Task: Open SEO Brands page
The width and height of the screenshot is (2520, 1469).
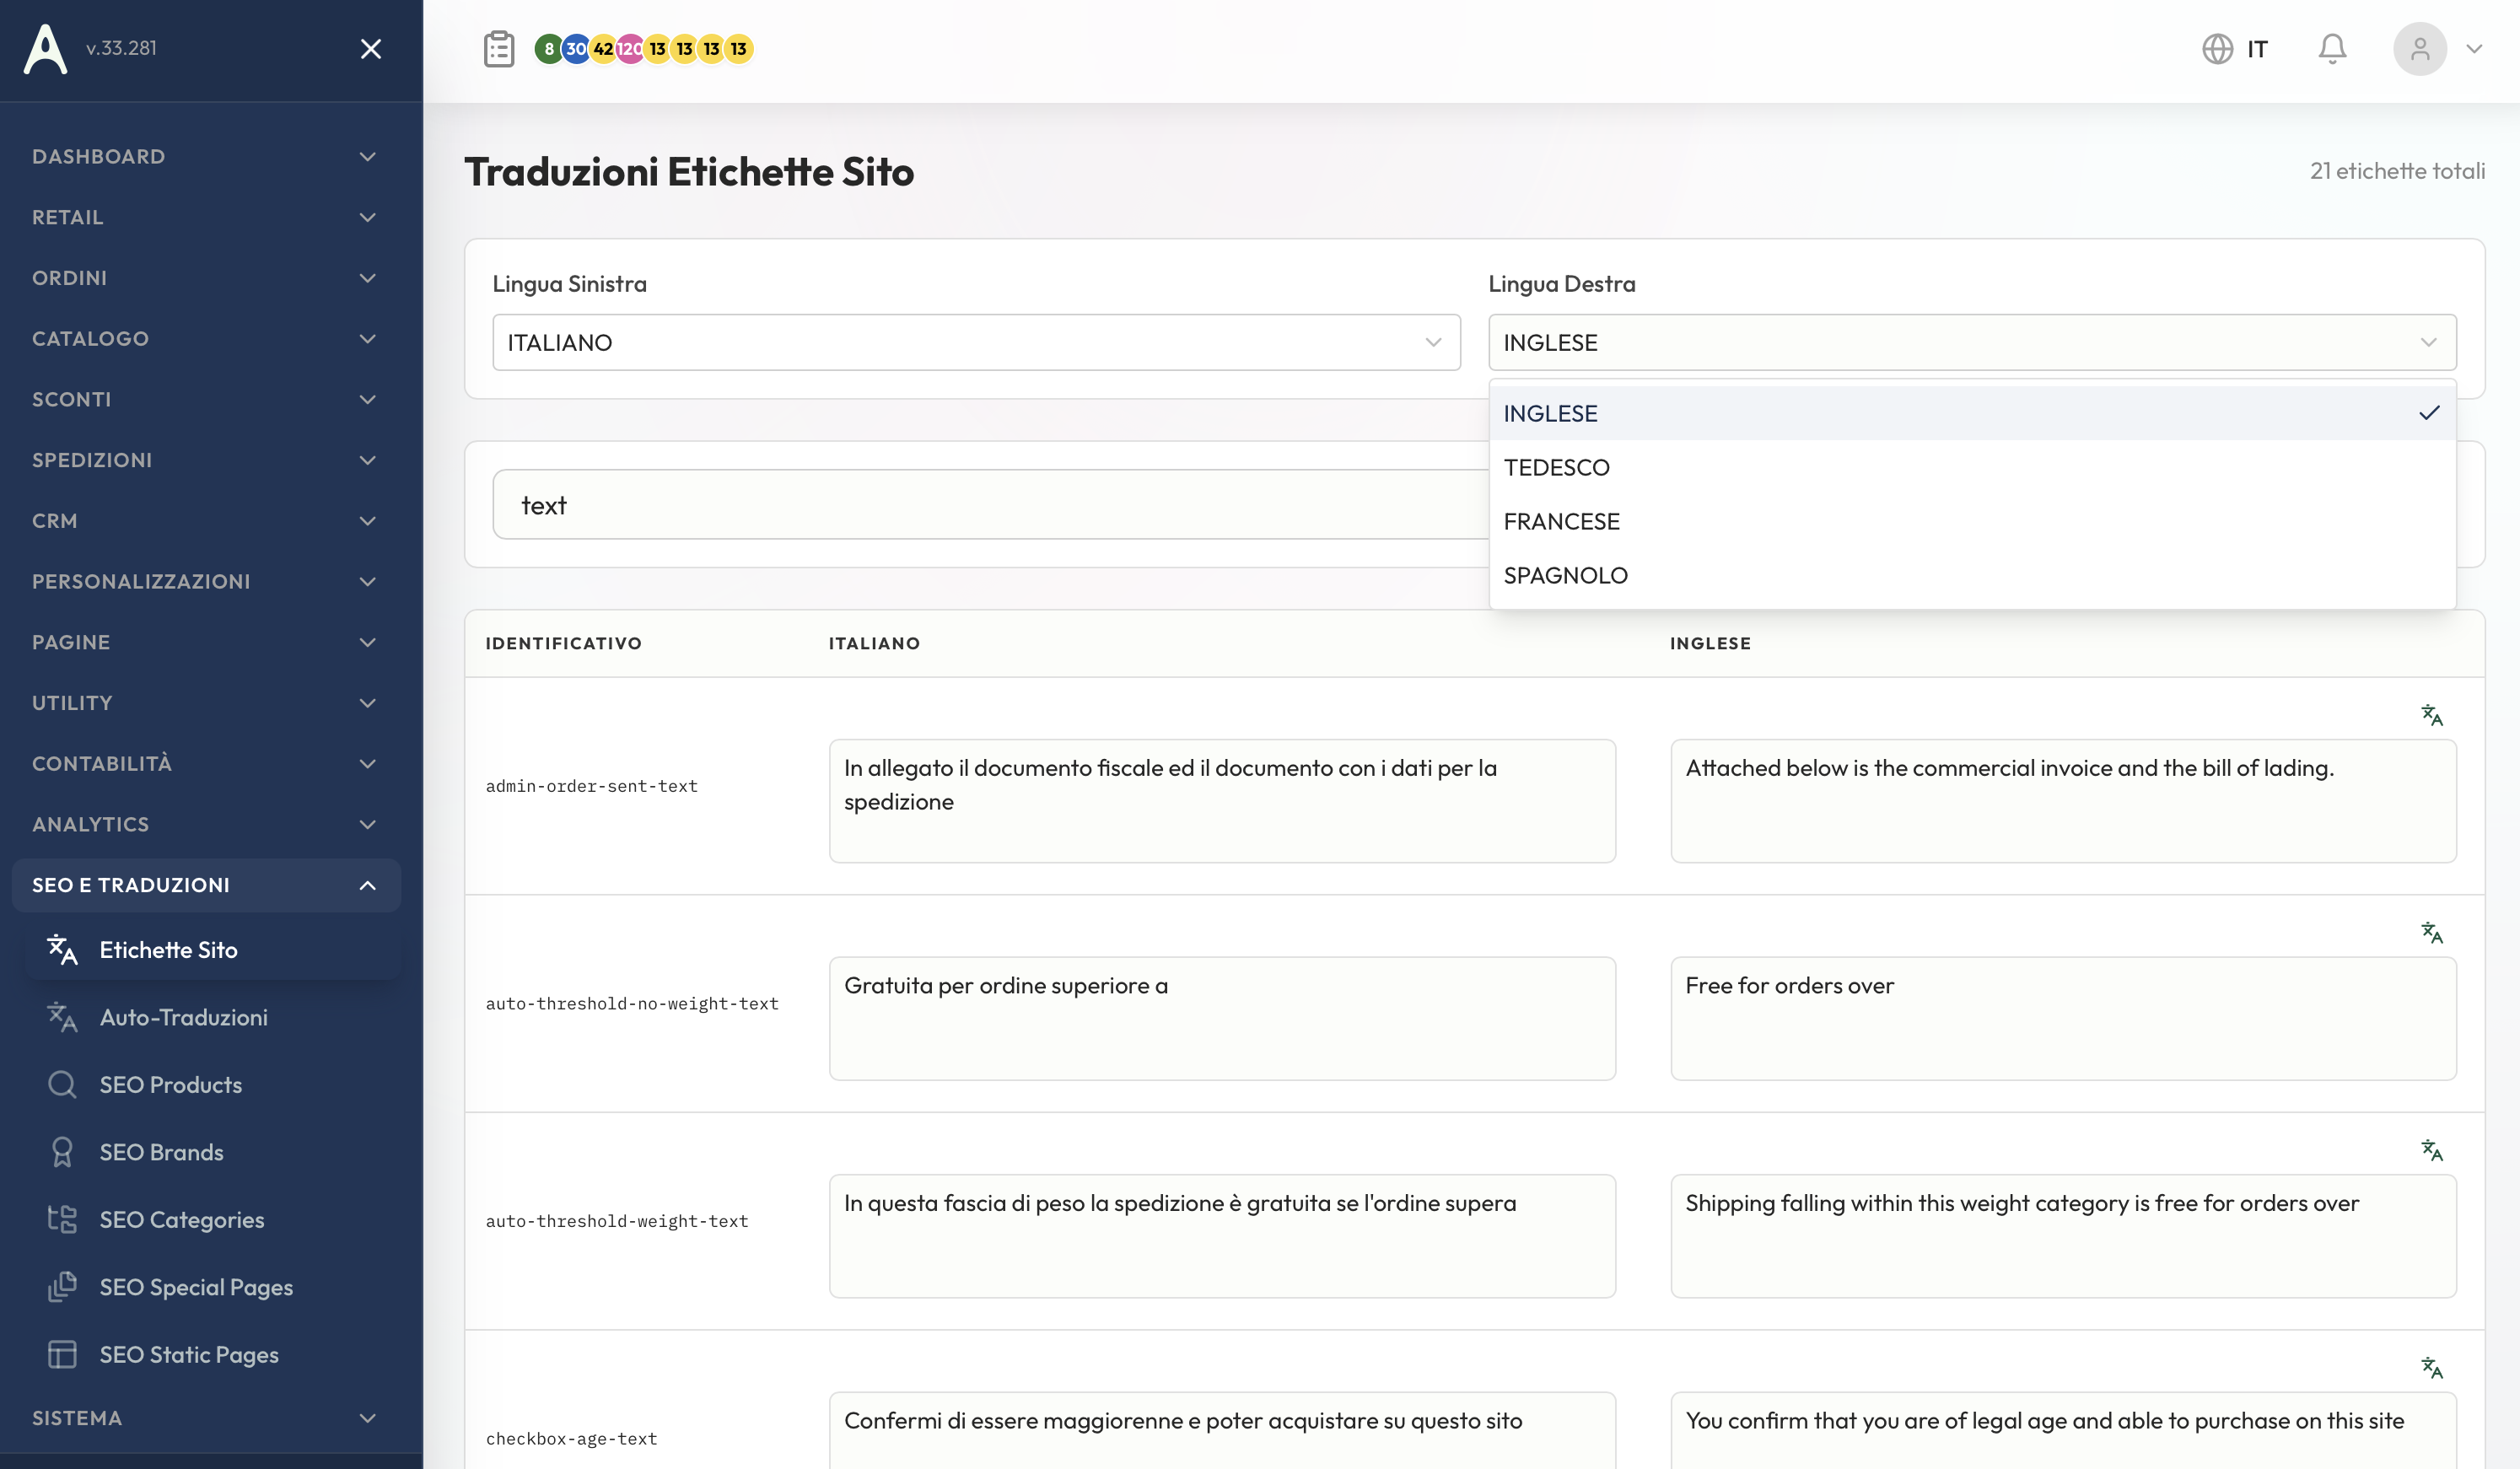Action: tap(214, 1152)
